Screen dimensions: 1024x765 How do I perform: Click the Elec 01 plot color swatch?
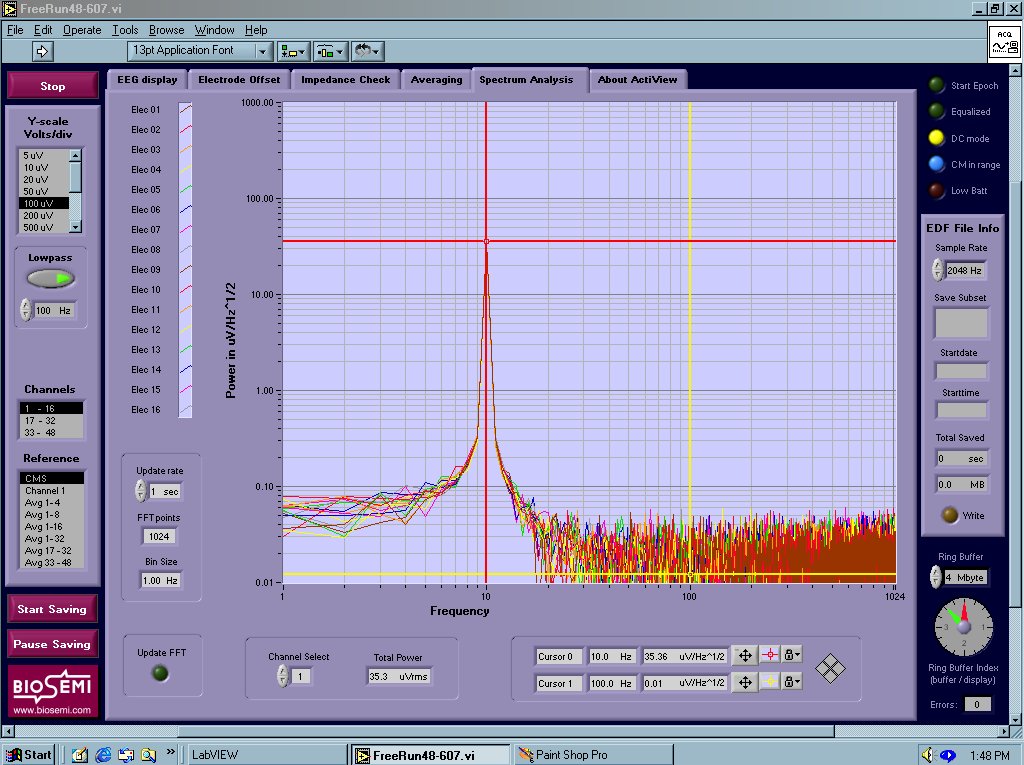coord(184,110)
